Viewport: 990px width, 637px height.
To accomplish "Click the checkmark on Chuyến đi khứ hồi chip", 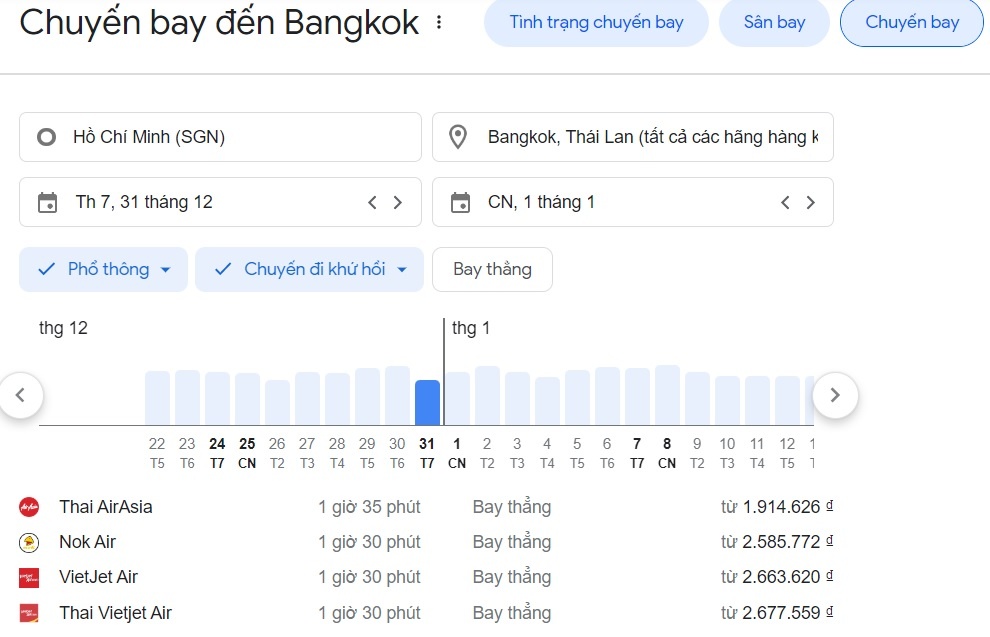I will pos(222,269).
